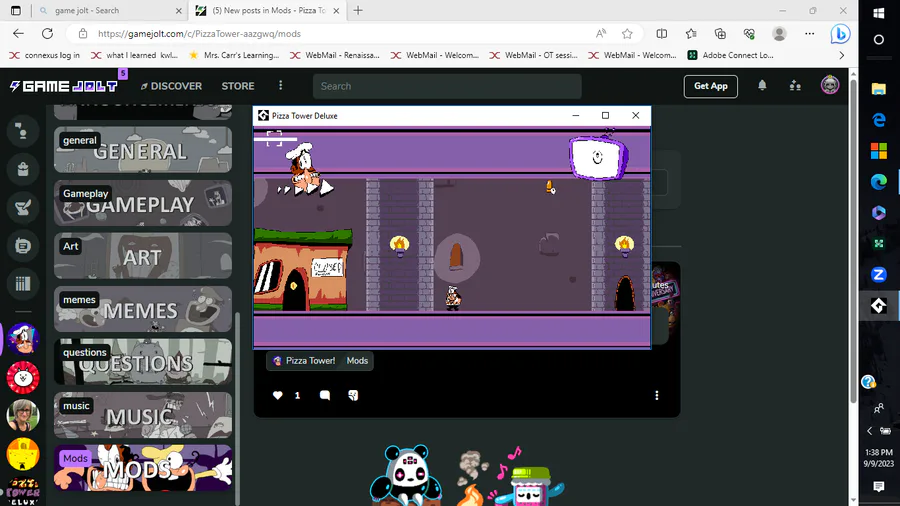Viewport: 900px width, 506px height.
Task: Open Edge browser essentials heart icon
Action: click(749, 34)
